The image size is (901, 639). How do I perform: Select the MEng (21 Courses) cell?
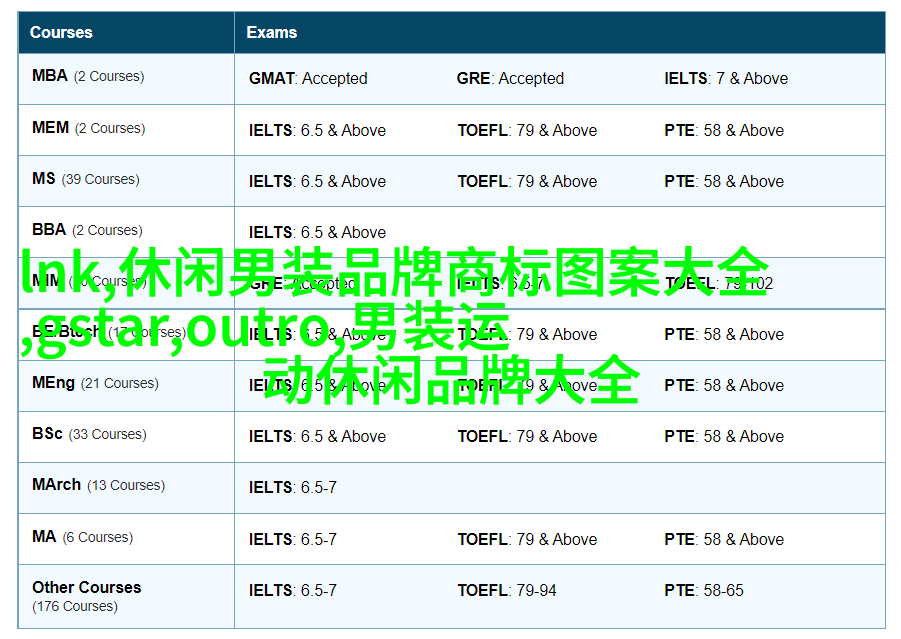[x=126, y=386]
